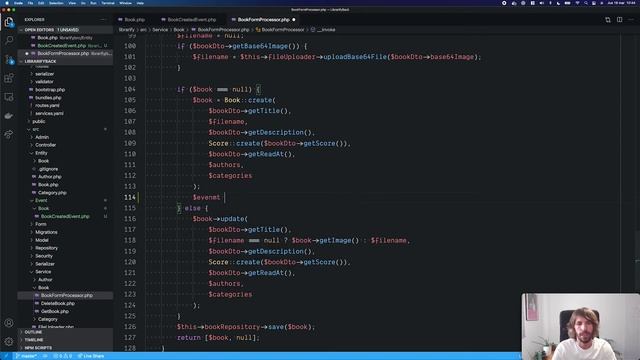Open editor More Actions ellipsis
The height and width of the screenshot is (360, 640).
(x=631, y=20)
